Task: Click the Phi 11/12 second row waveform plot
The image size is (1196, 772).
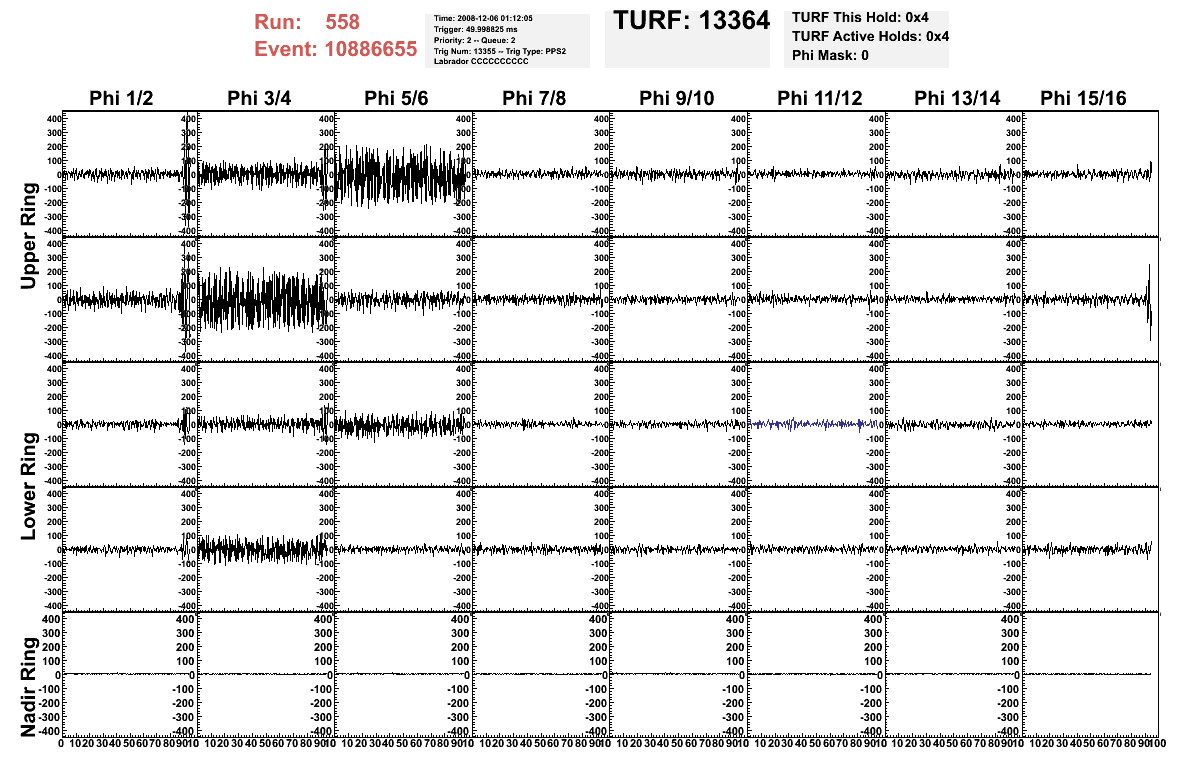Action: coord(816,300)
